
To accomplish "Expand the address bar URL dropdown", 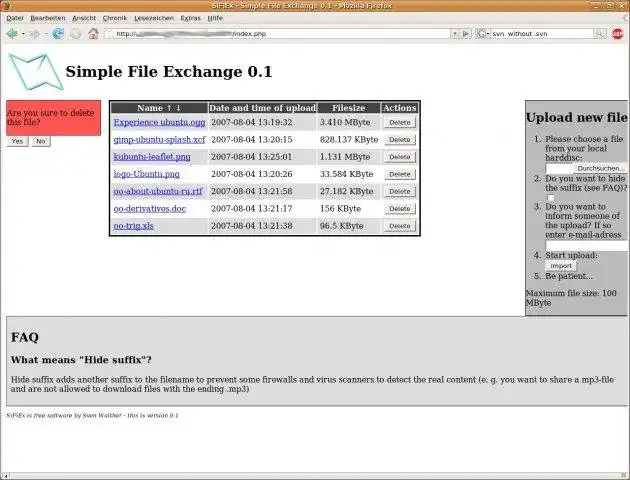I will click(x=455, y=34).
